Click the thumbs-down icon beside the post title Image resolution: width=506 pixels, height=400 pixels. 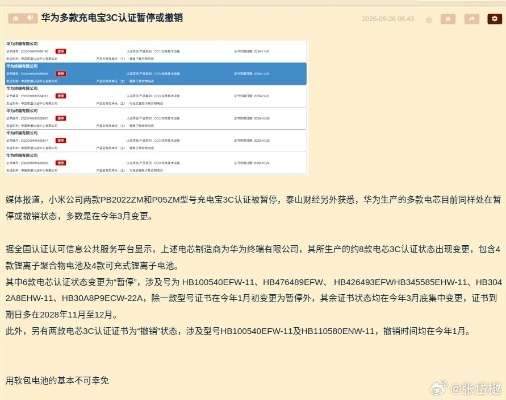(x=30, y=18)
